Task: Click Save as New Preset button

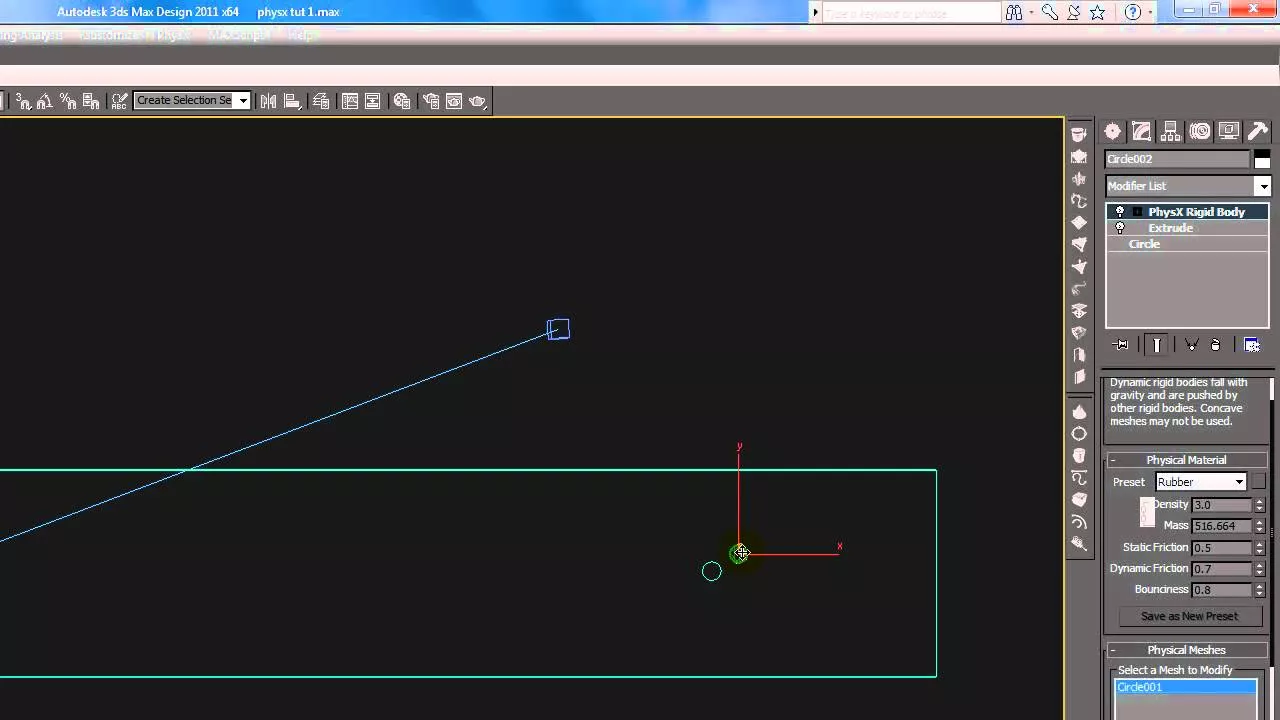Action: point(1189,616)
